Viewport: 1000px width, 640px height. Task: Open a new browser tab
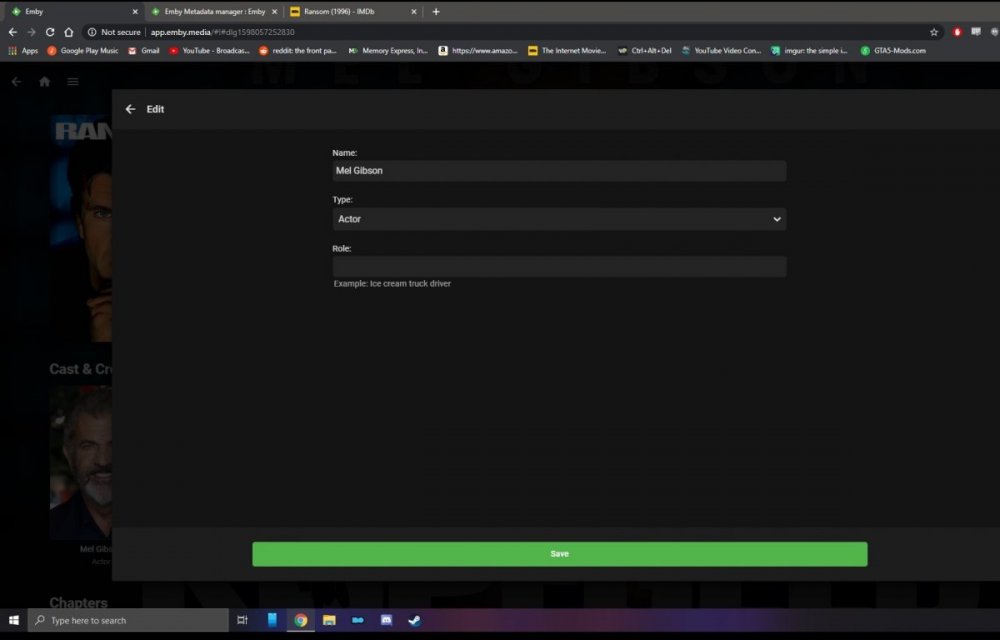[x=436, y=11]
